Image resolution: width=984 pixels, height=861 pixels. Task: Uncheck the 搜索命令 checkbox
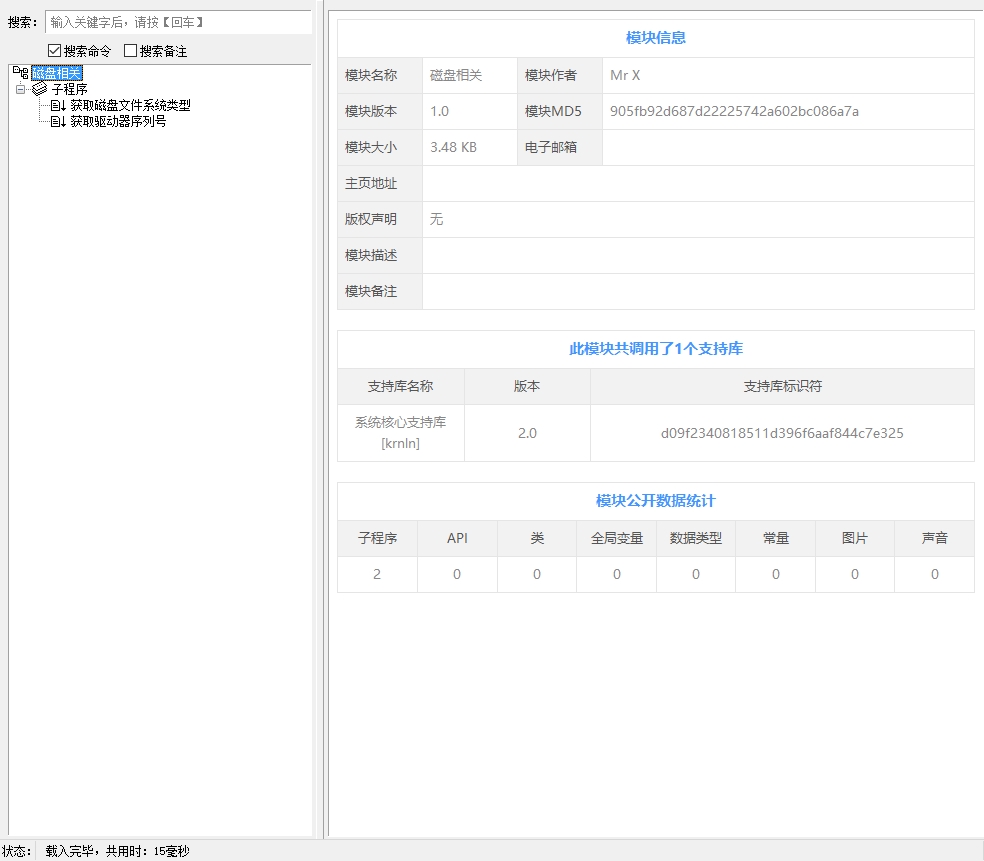(x=55, y=51)
